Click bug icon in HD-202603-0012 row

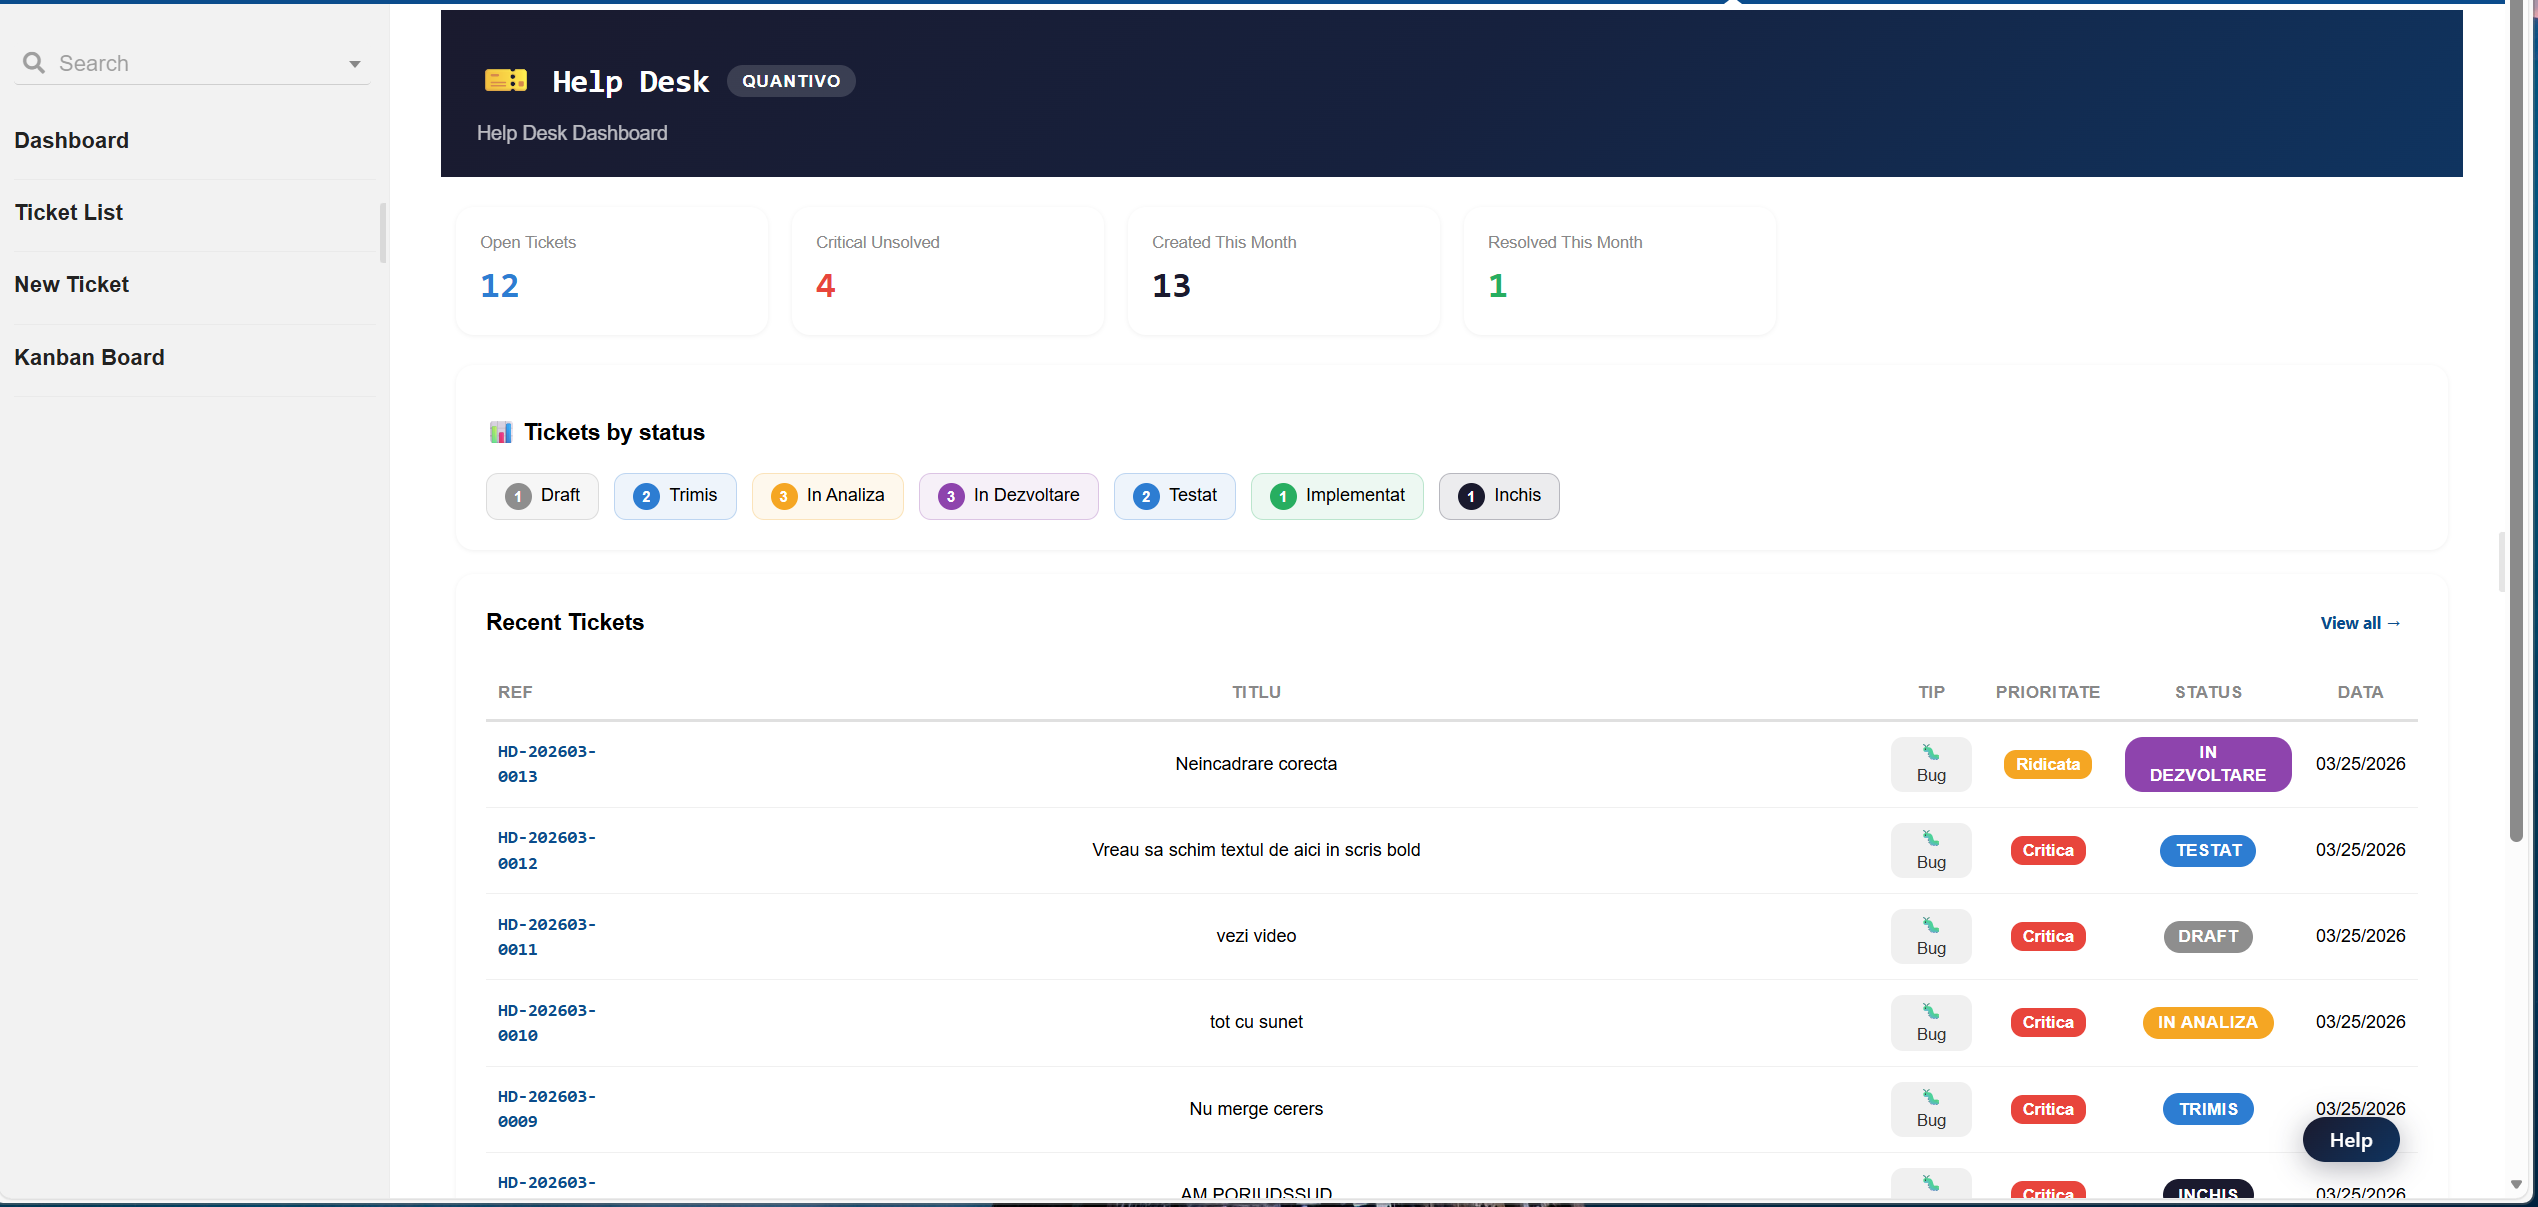point(1931,838)
